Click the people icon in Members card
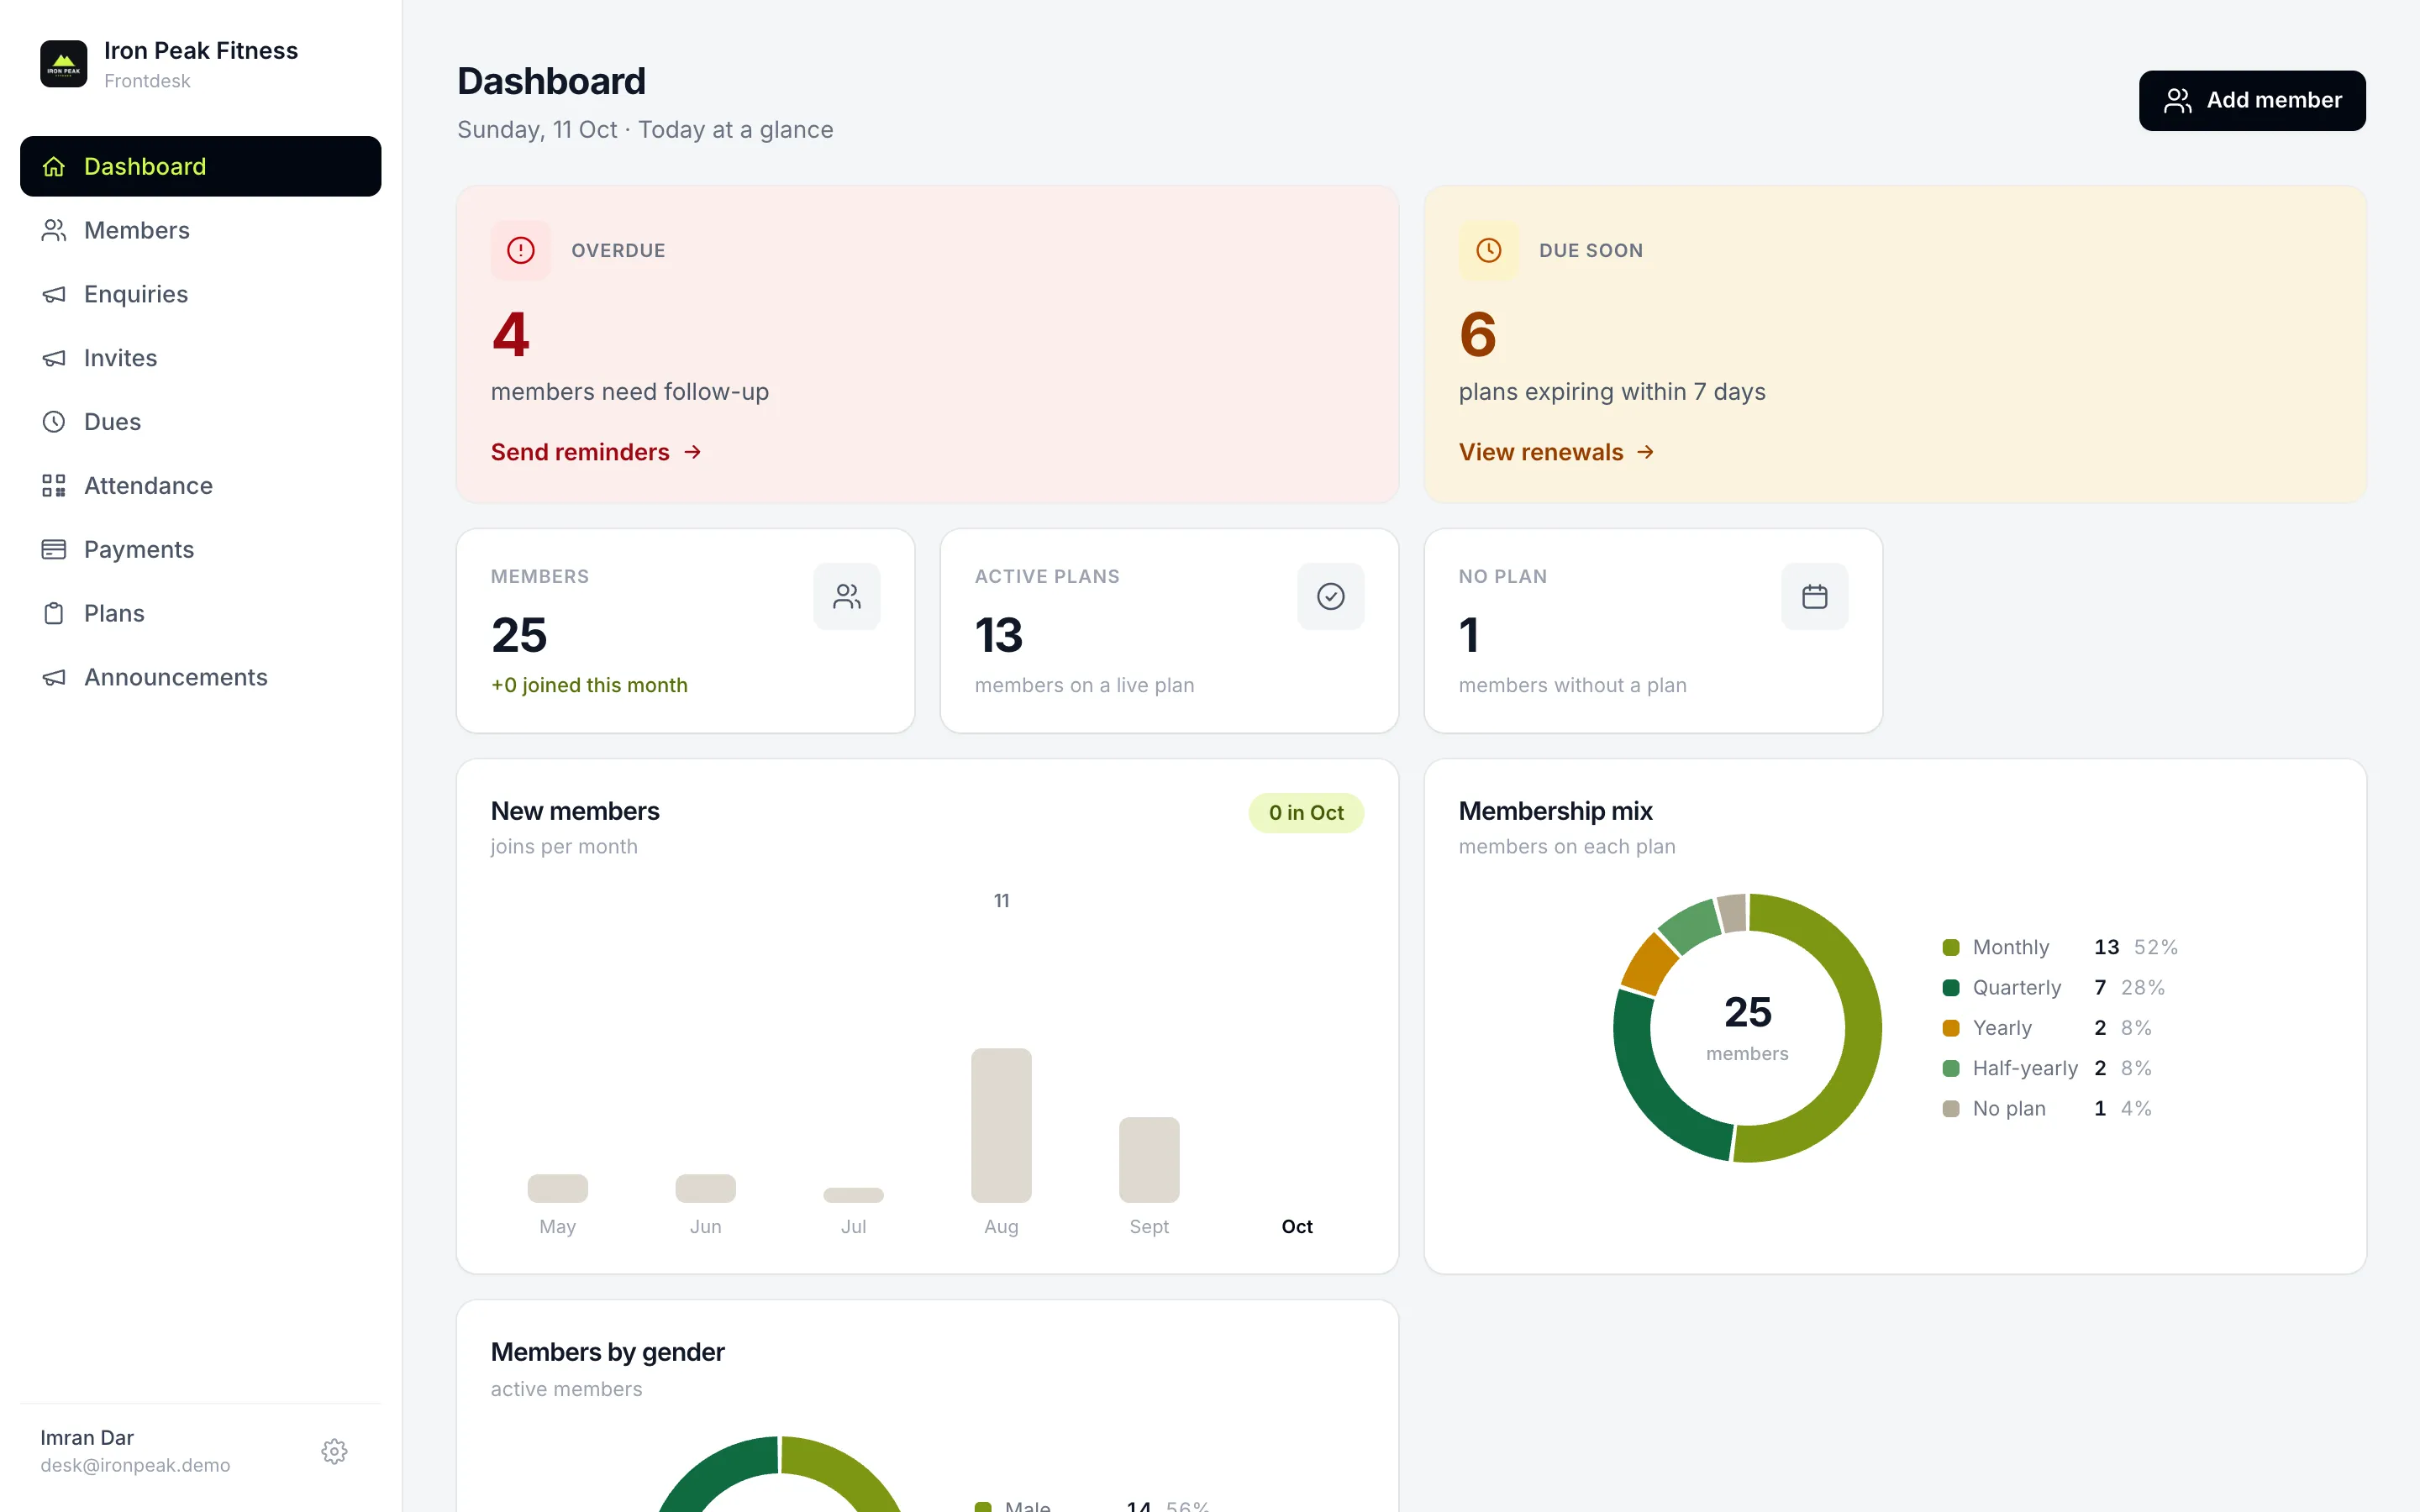The image size is (2420, 1512). point(846,596)
